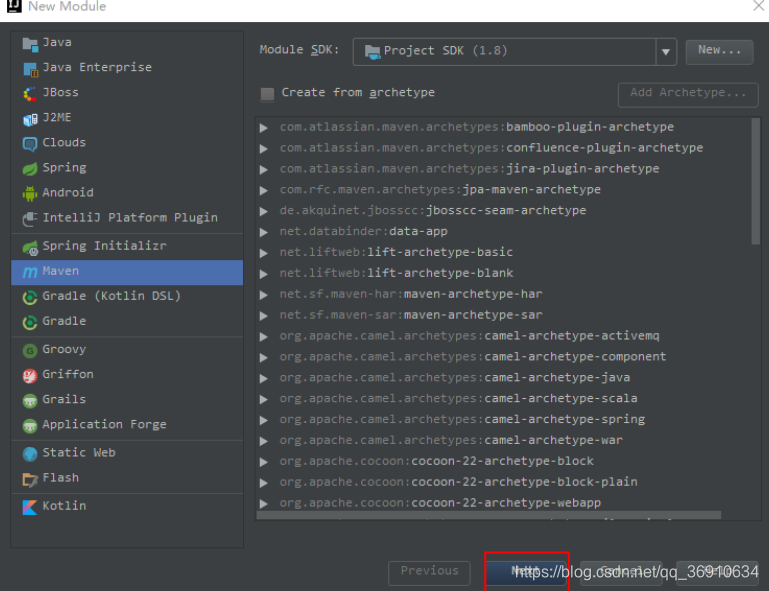Image resolution: width=769 pixels, height=591 pixels.
Task: Select the Gradle (Kotlin DSL) icon
Action: point(30,297)
